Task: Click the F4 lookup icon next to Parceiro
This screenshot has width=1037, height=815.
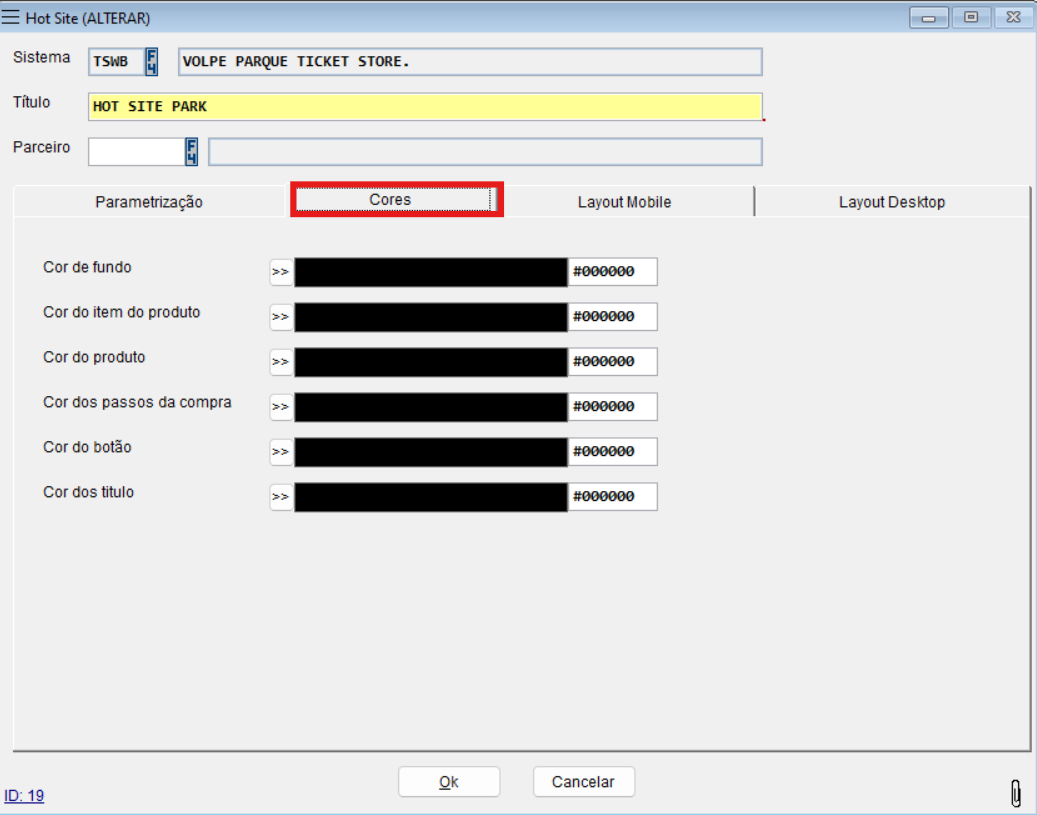Action: point(191,152)
